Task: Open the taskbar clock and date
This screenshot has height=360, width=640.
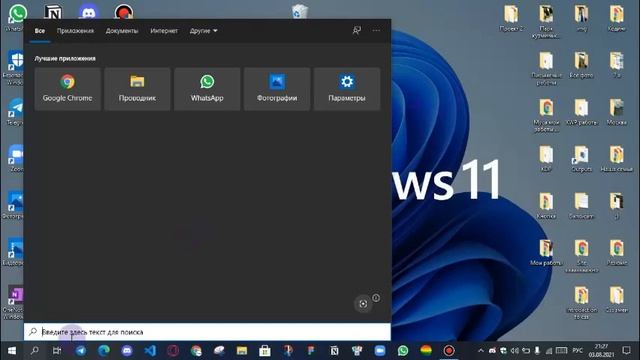Action: click(601, 351)
